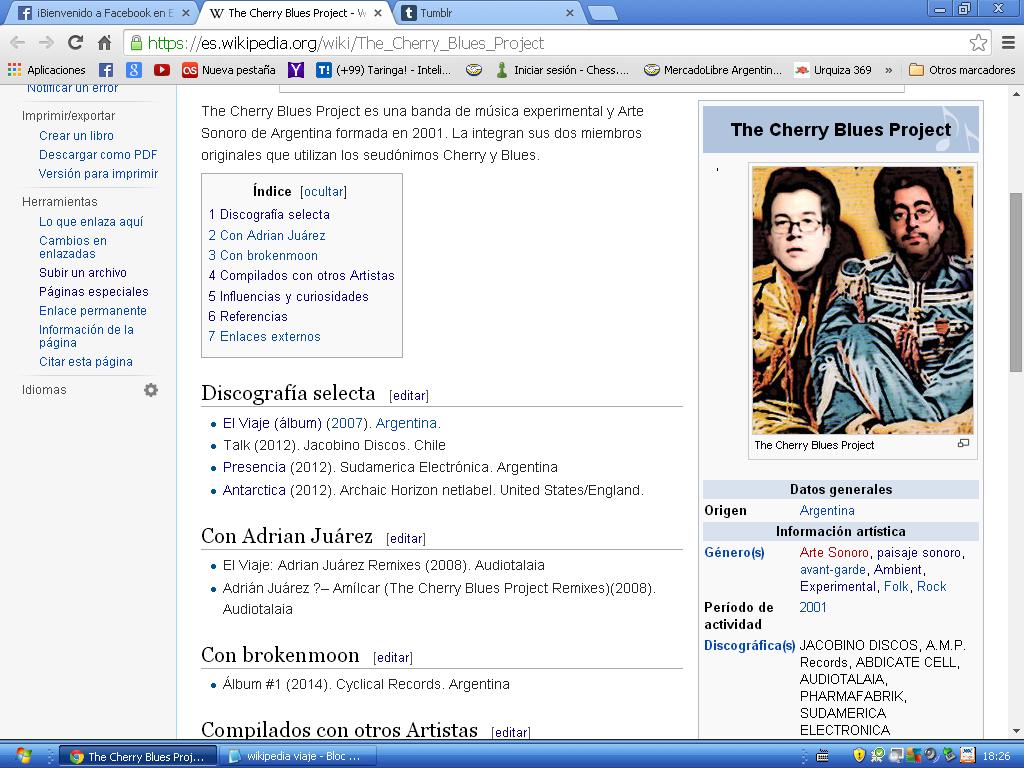Screen dimensions: 1024x768
Task: Bookmark this page with the star
Action: point(978,43)
